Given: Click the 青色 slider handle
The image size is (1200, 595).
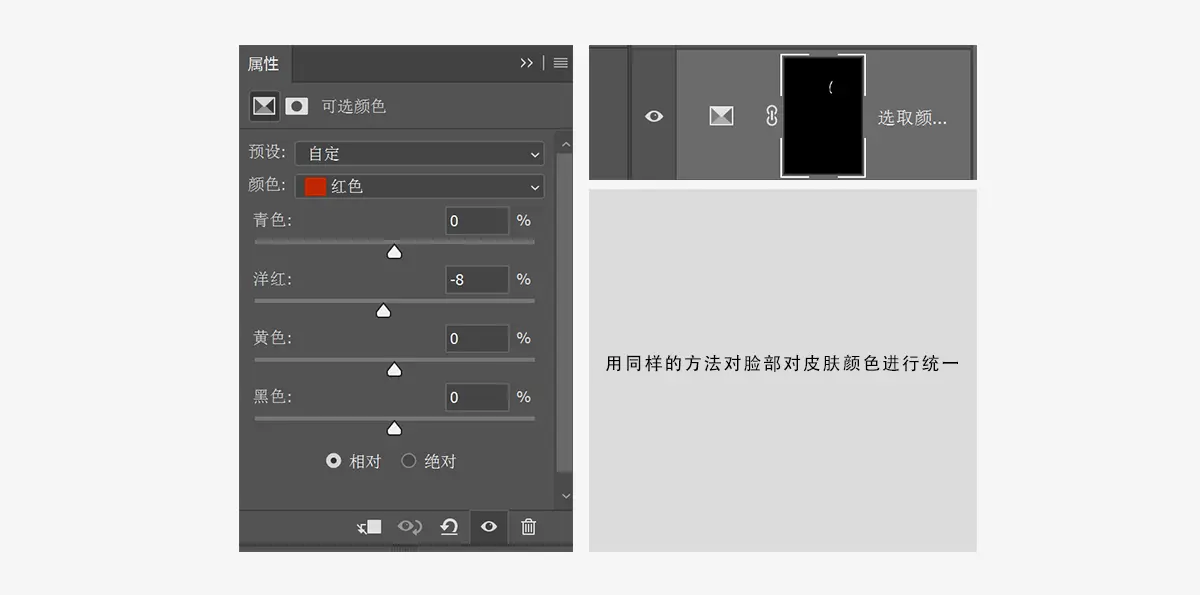Looking at the screenshot, I should tap(394, 252).
